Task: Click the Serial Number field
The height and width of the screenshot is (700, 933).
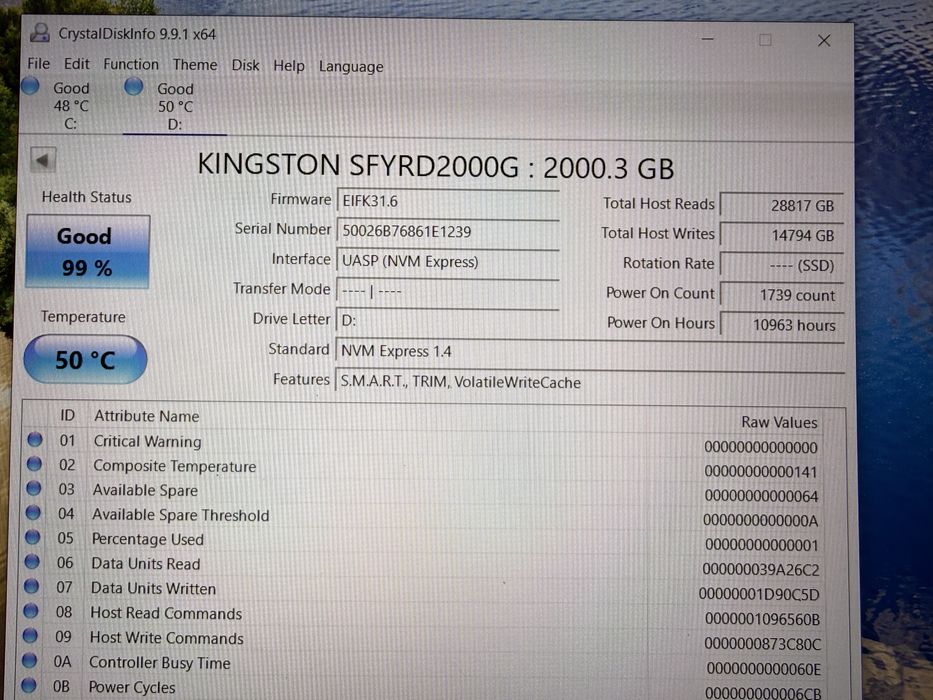Action: coord(447,231)
